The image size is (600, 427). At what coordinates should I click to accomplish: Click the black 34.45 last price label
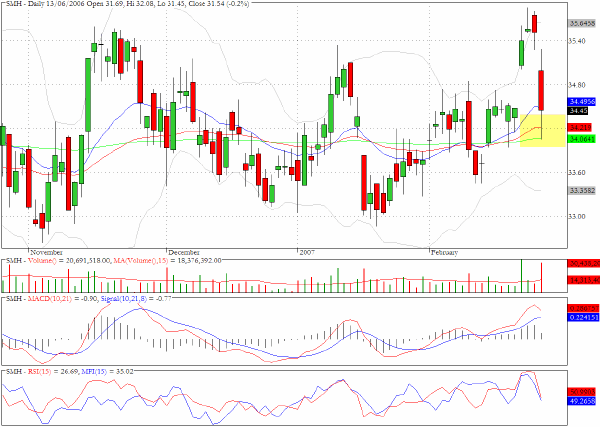point(578,111)
